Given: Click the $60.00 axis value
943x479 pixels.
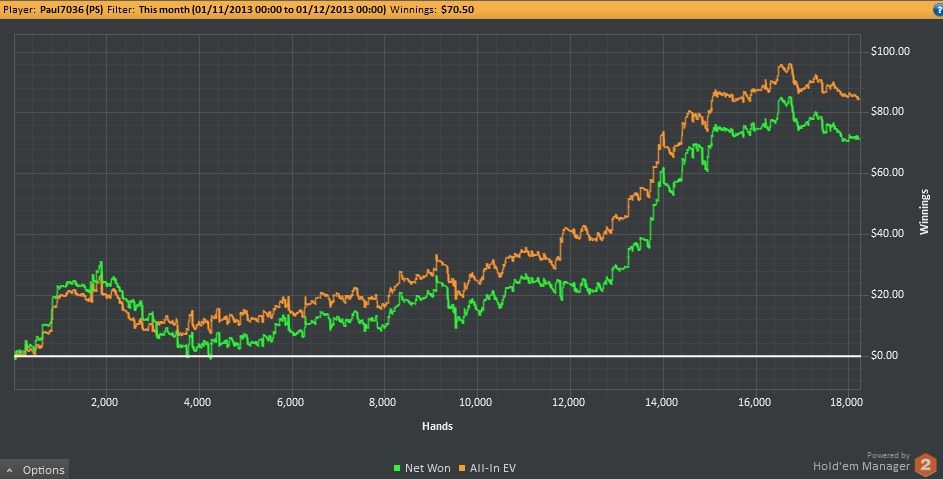Looking at the screenshot, I should coord(887,172).
